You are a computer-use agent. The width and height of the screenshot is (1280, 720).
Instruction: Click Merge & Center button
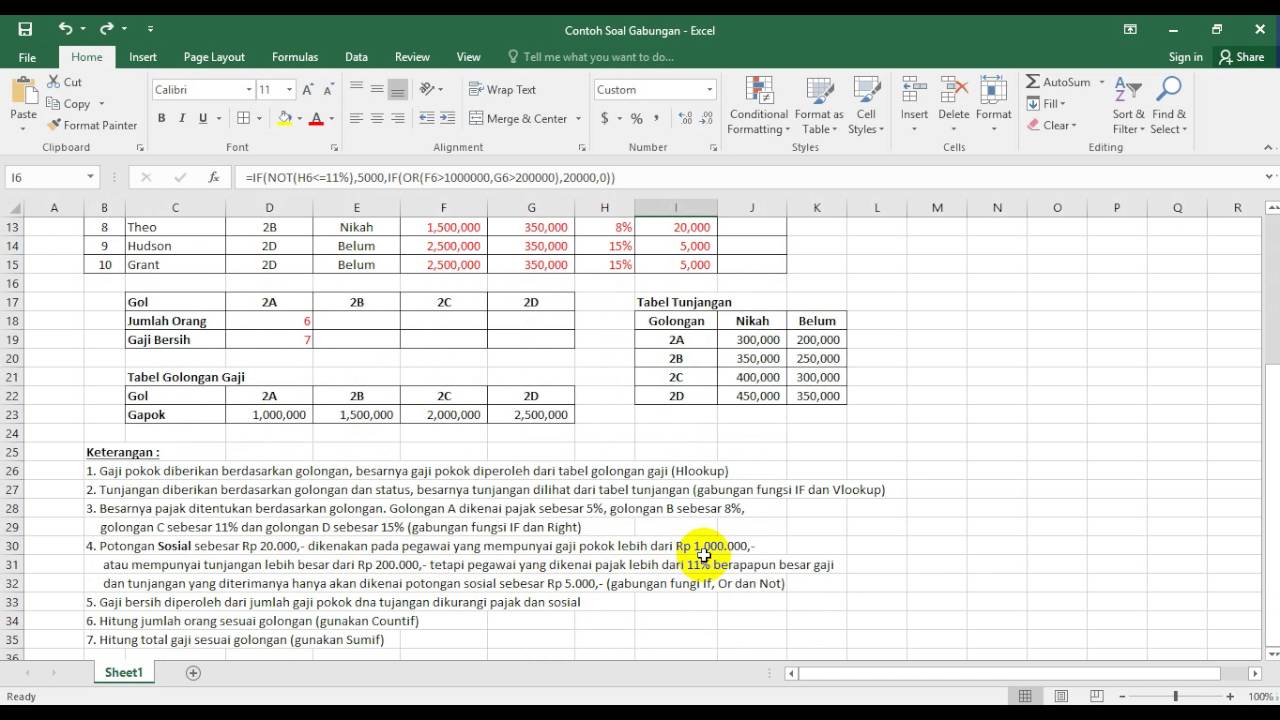coord(519,118)
